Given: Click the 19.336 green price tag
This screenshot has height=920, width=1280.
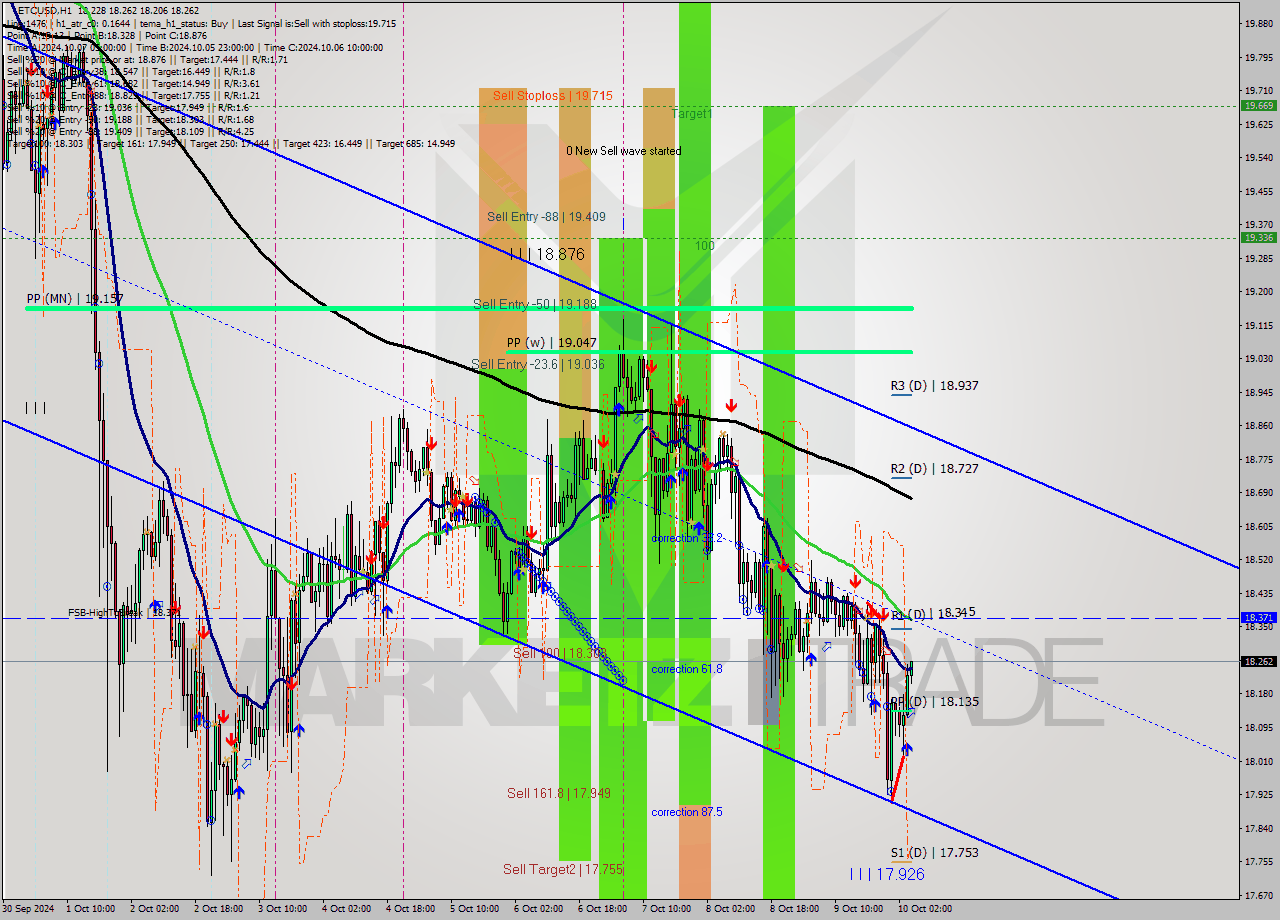Looking at the screenshot, I should (x=1258, y=237).
